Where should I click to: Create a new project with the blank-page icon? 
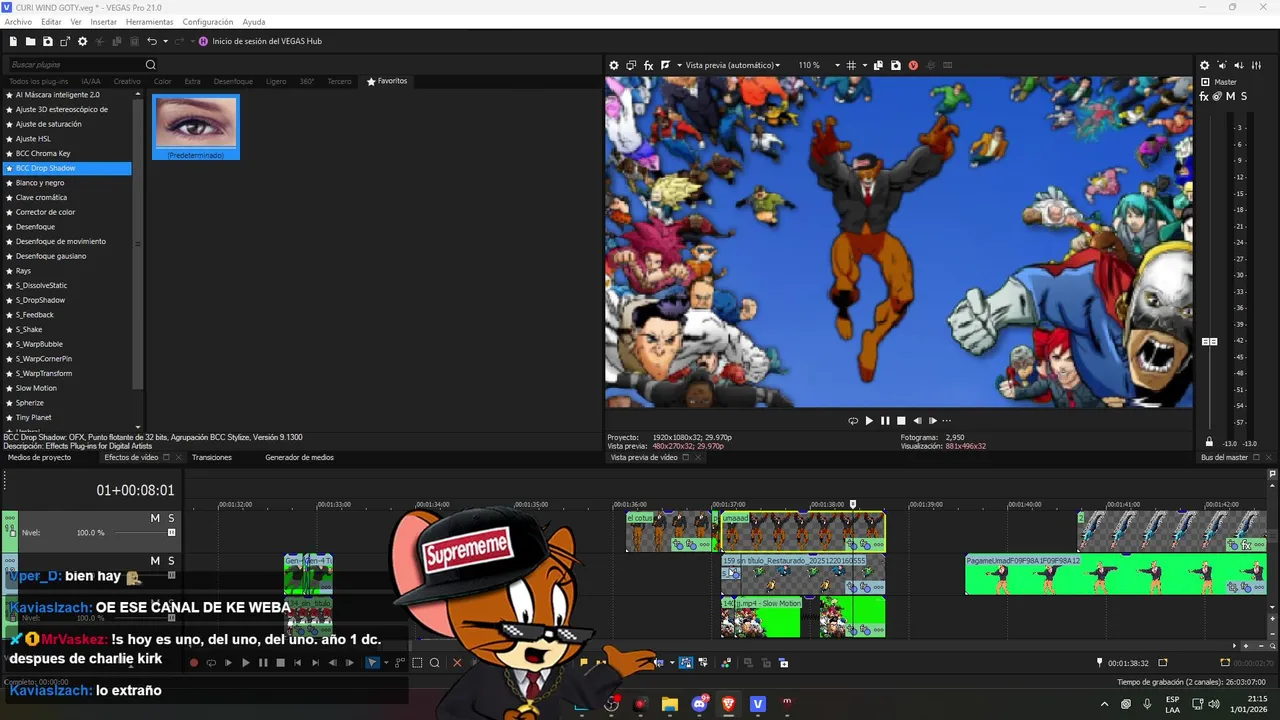13,41
